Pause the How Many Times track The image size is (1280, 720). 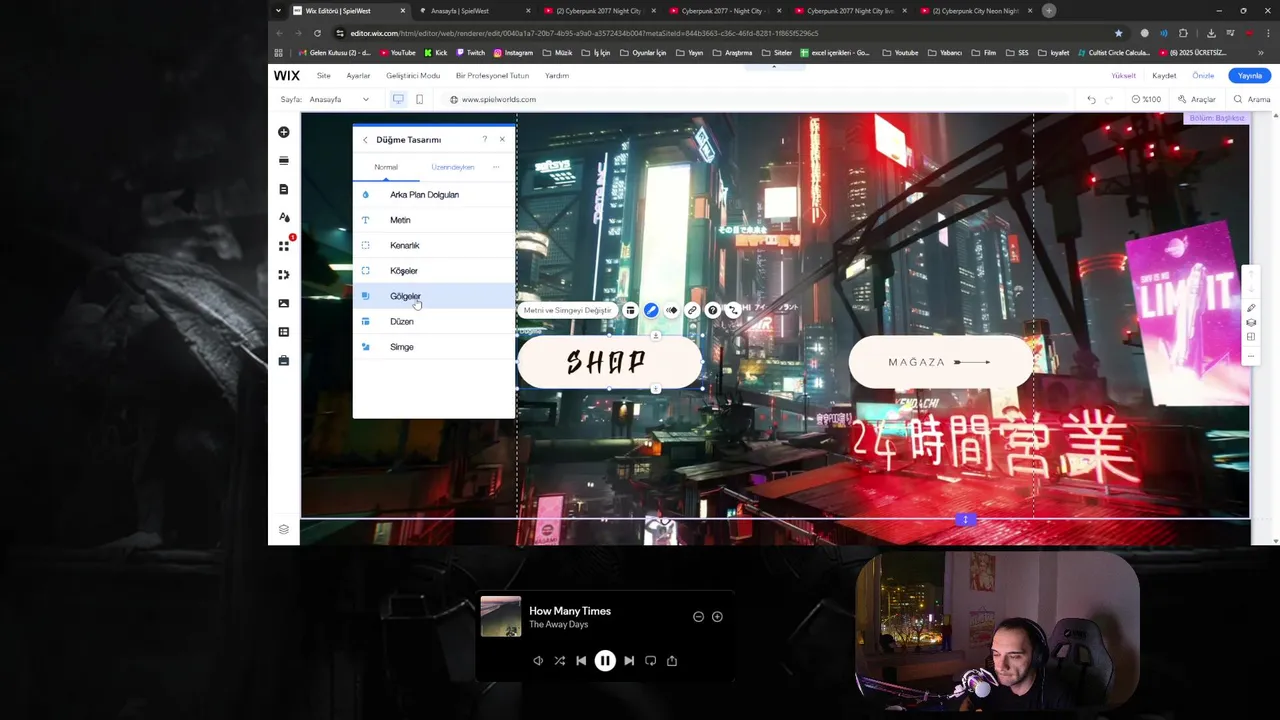coord(605,661)
